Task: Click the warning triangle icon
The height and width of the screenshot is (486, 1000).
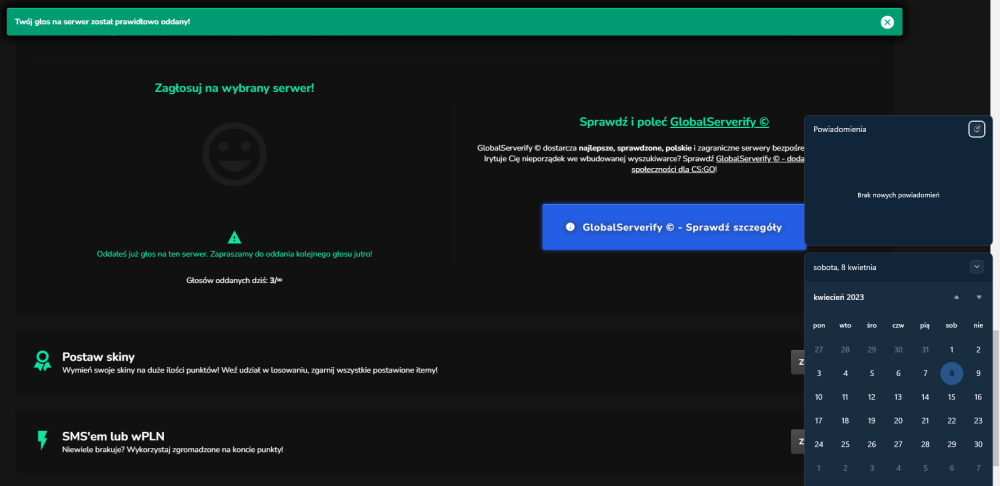Action: coord(235,237)
